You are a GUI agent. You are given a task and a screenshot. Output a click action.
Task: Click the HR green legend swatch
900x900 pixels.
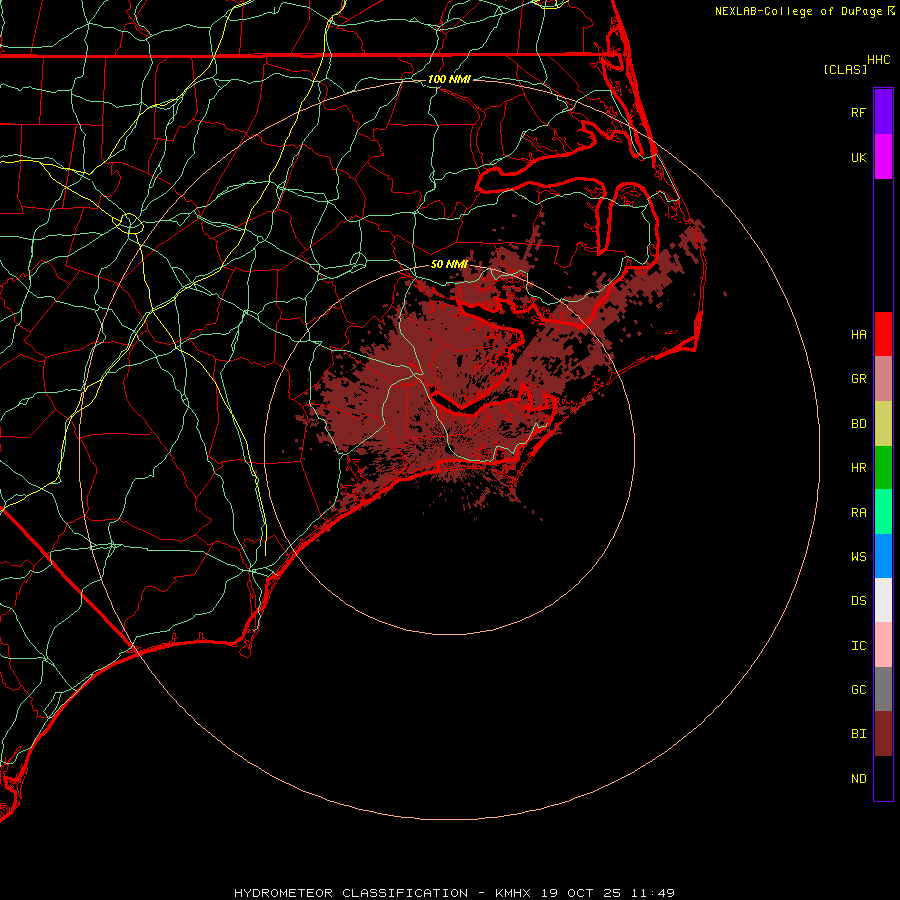[x=883, y=467]
